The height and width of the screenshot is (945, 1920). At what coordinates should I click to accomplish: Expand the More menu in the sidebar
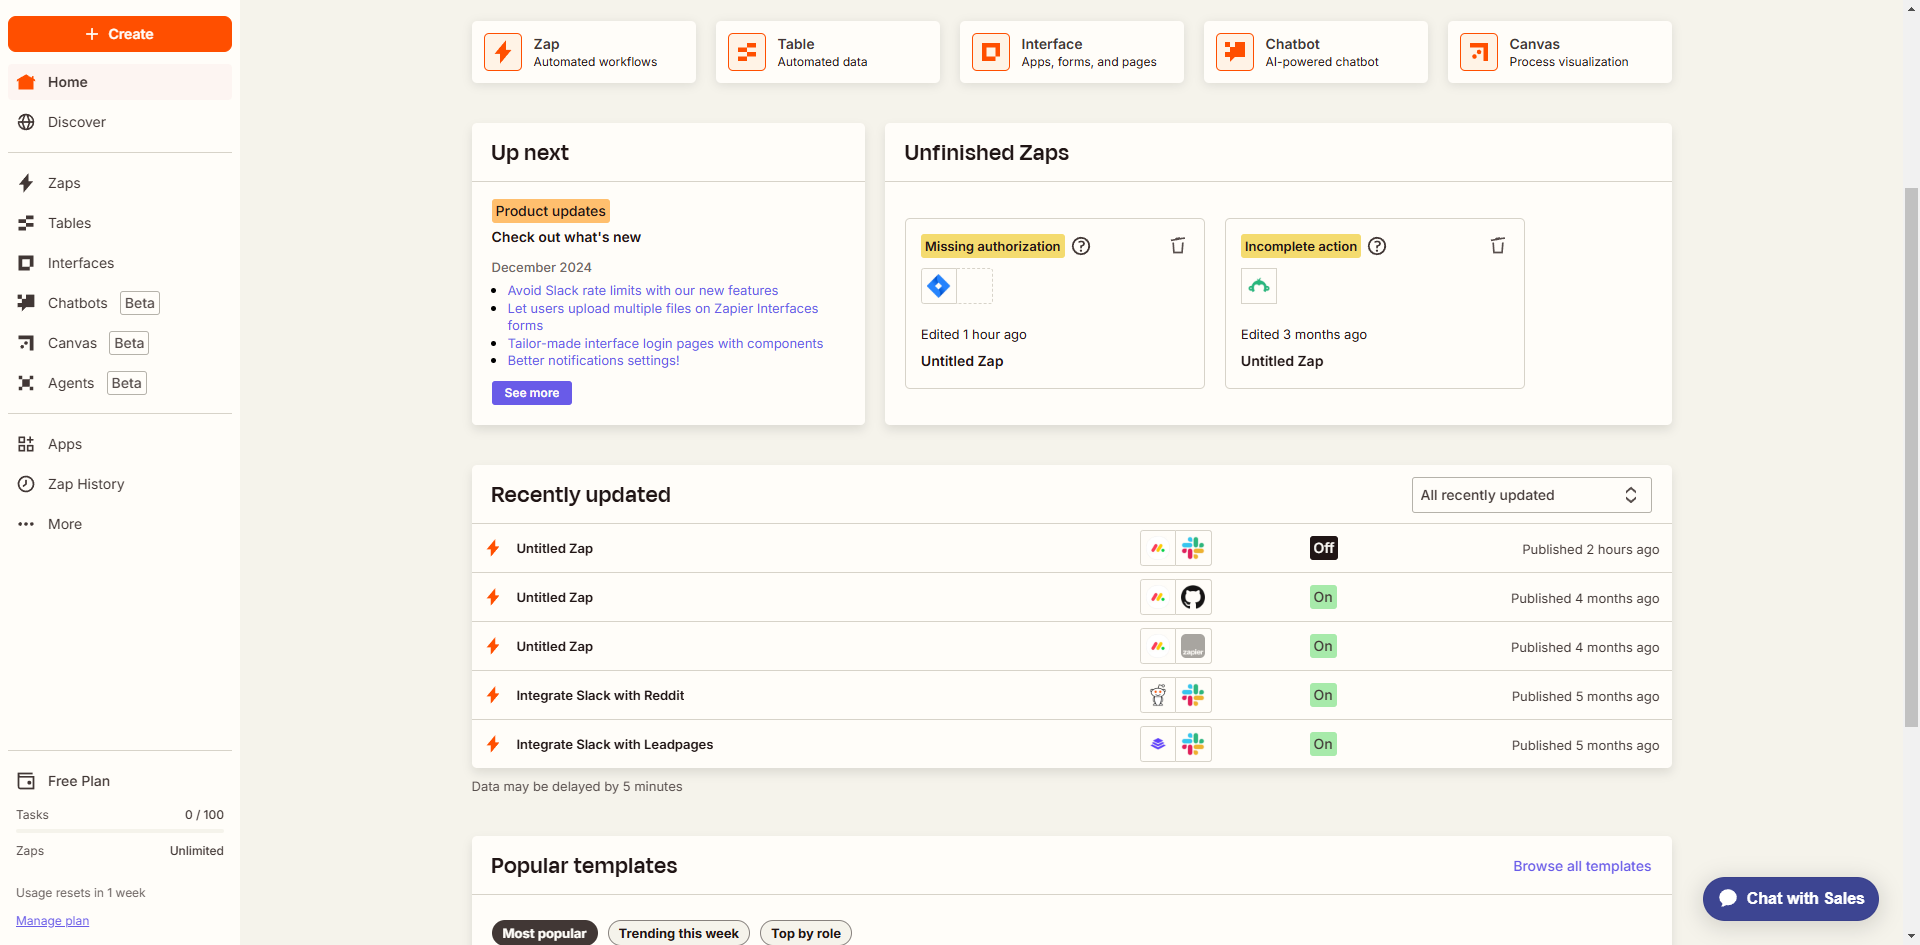[120, 524]
